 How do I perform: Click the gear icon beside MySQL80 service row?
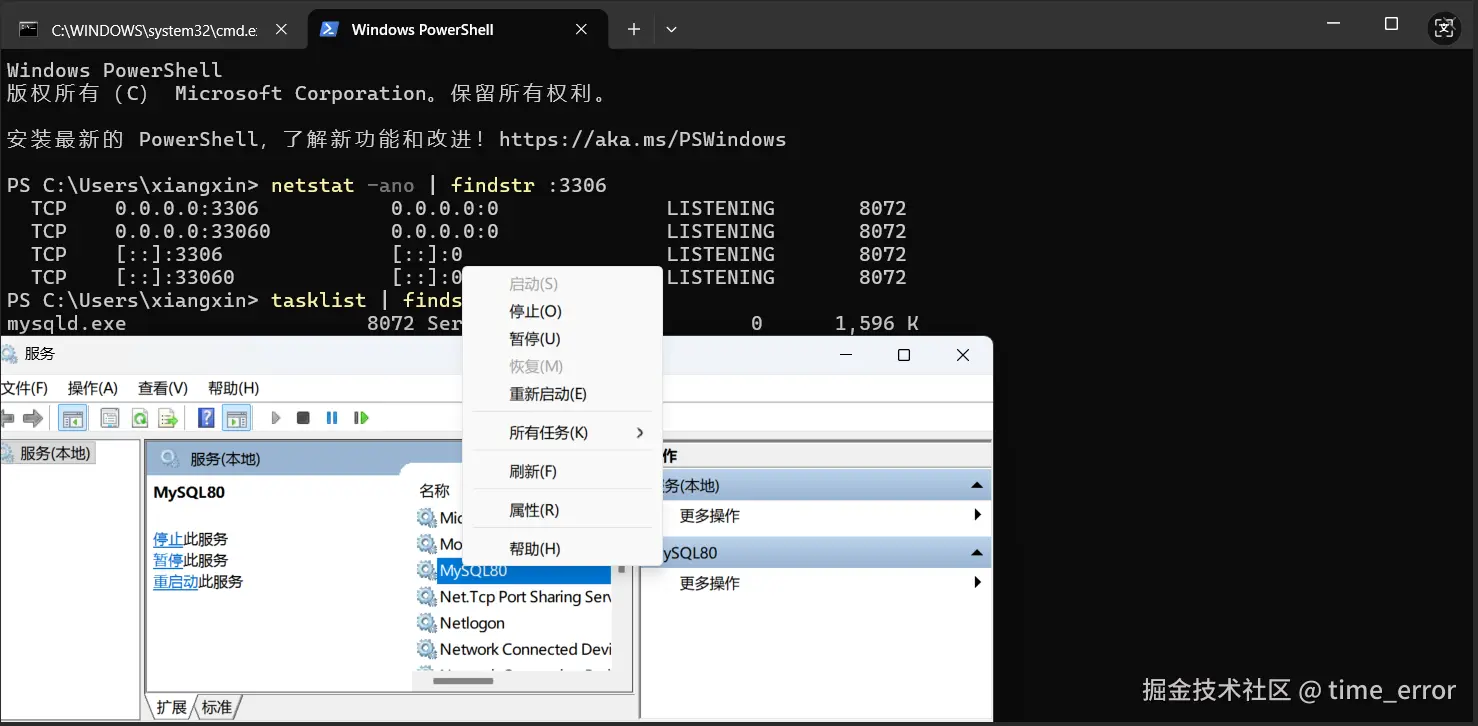tap(427, 571)
